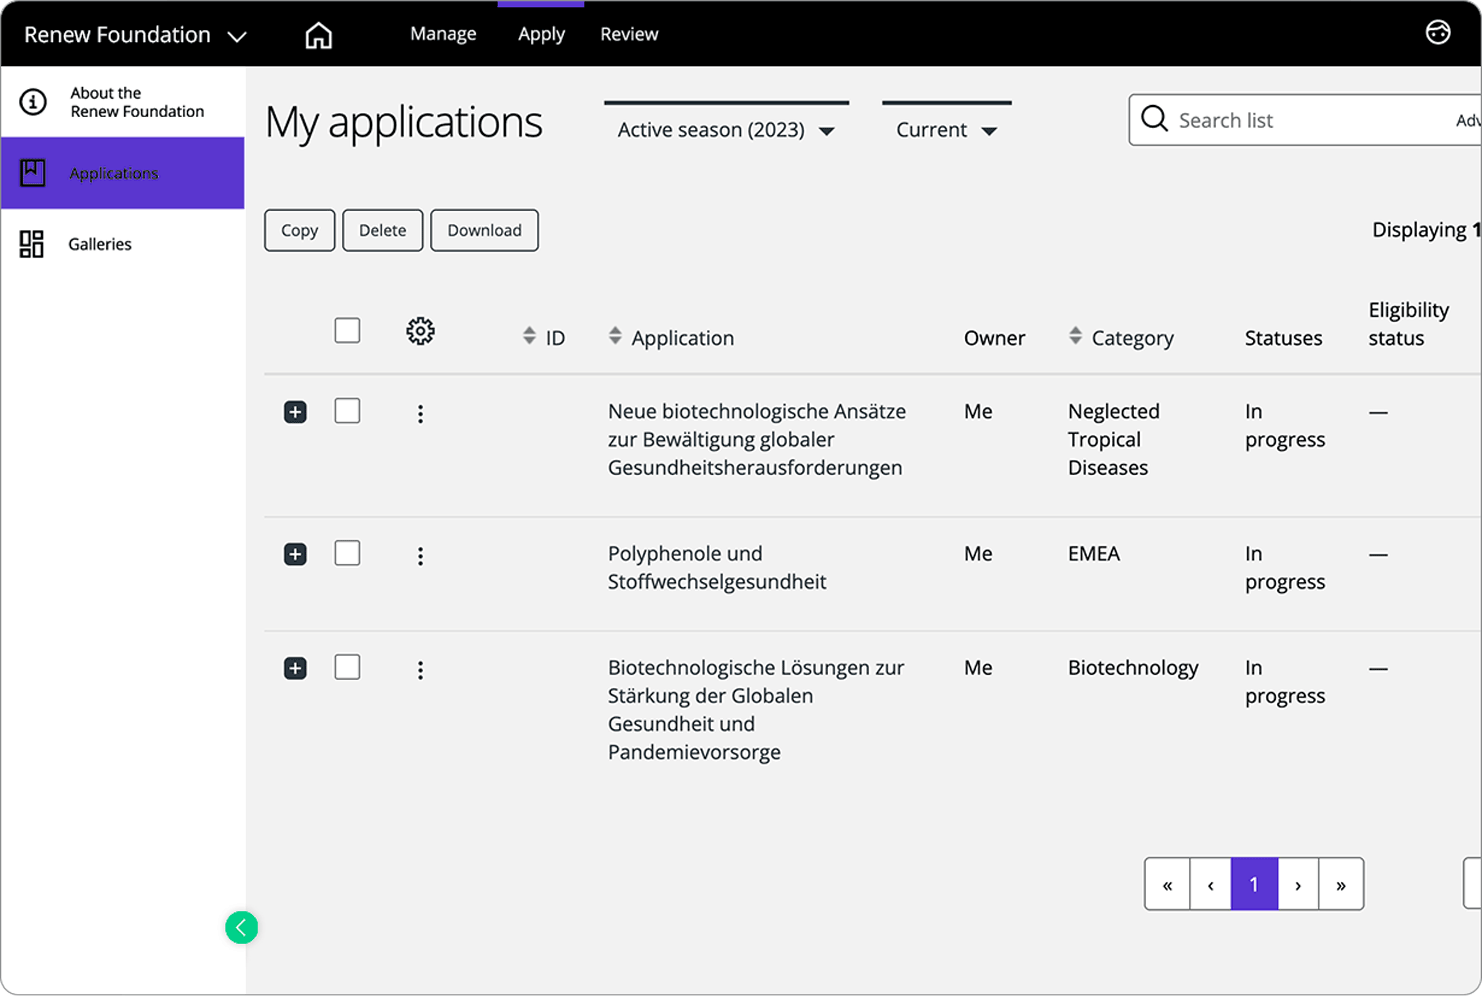This screenshot has height=998, width=1482.
Task: Expand the Neue biotechnologische Ansätze row
Action: point(295,412)
